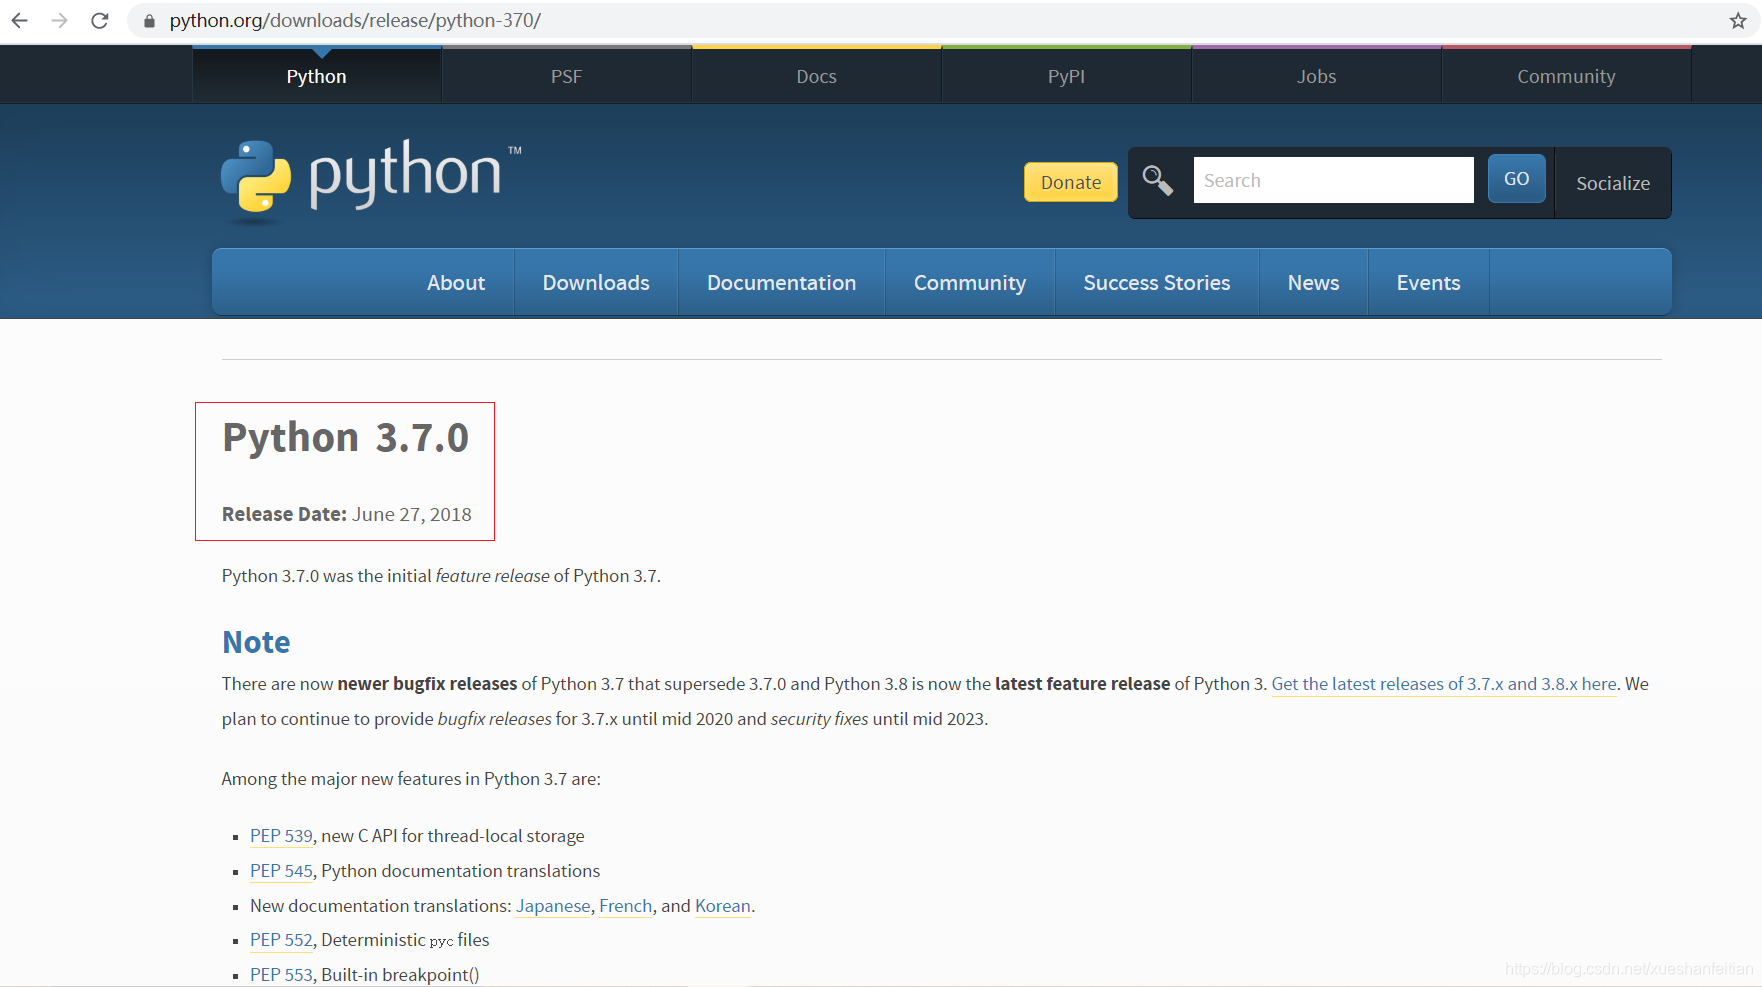
Task: Open the Community top-bar tab
Action: [1566, 76]
